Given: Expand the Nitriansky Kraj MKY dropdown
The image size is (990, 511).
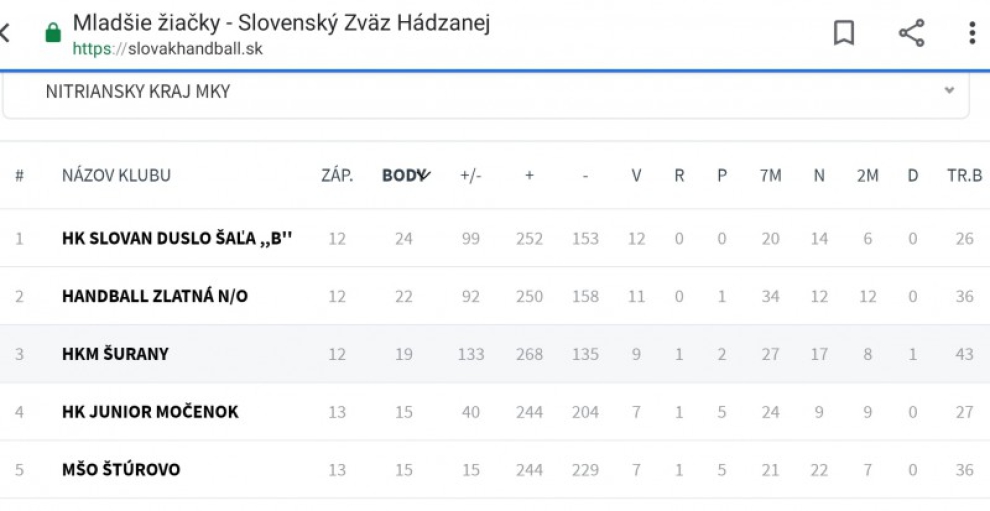Looking at the screenshot, I should tap(948, 91).
